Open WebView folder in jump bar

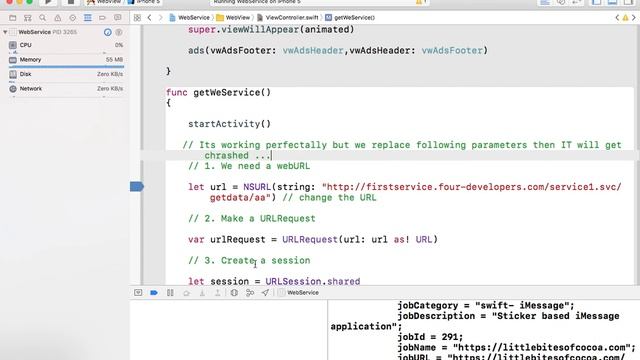coord(233,18)
